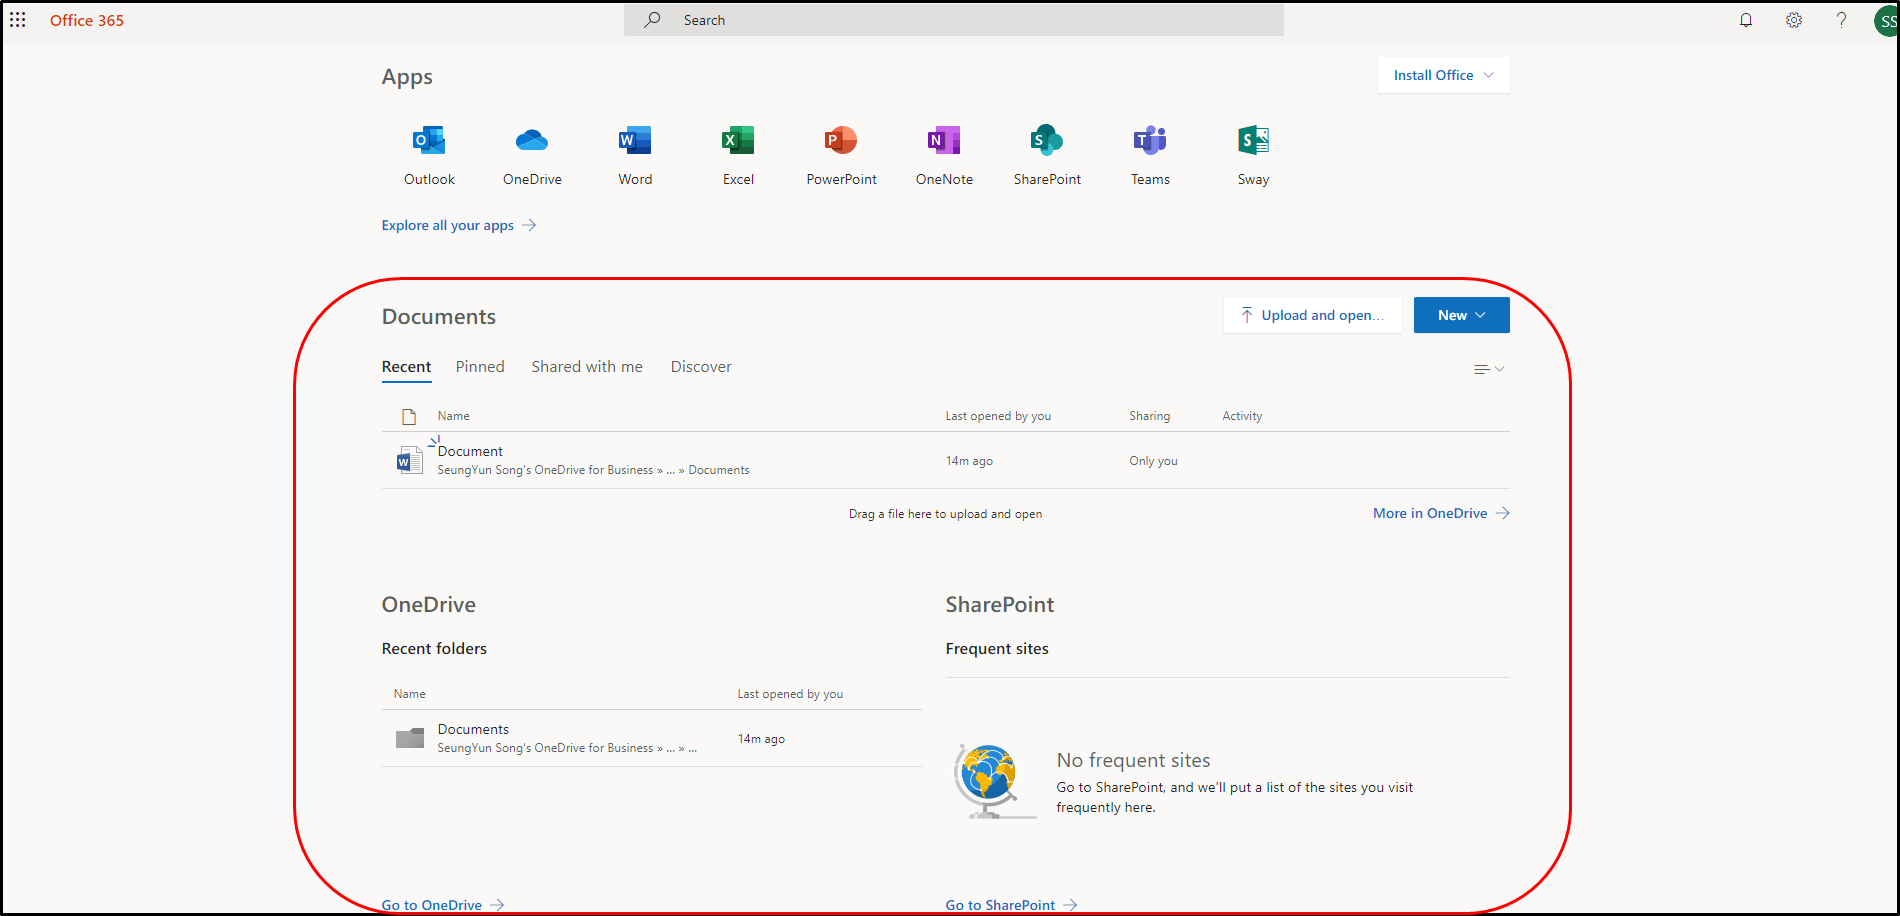Open the recent file named Document
The width and height of the screenshot is (1900, 916).
coord(470,451)
